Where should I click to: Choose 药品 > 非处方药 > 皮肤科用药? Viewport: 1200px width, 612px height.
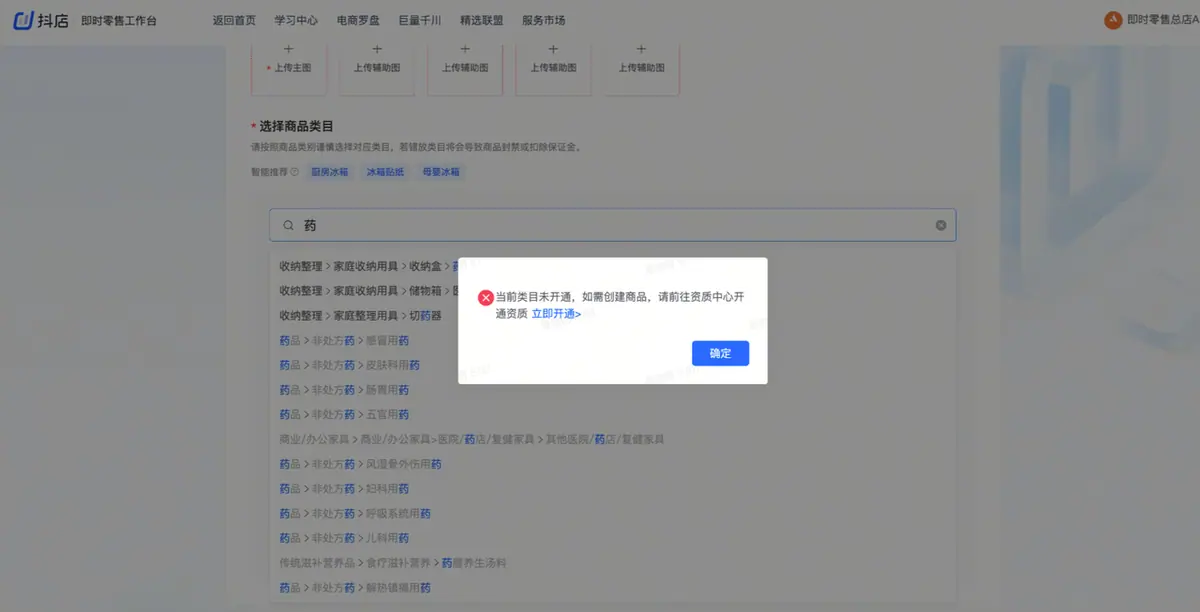point(350,365)
